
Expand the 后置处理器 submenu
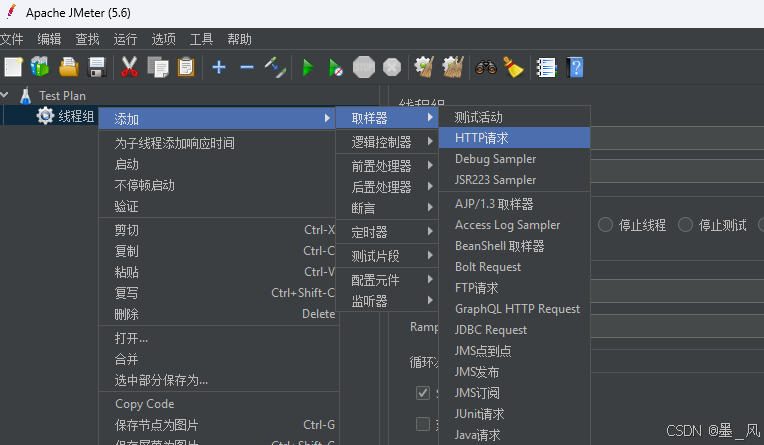pyautogui.click(x=387, y=187)
